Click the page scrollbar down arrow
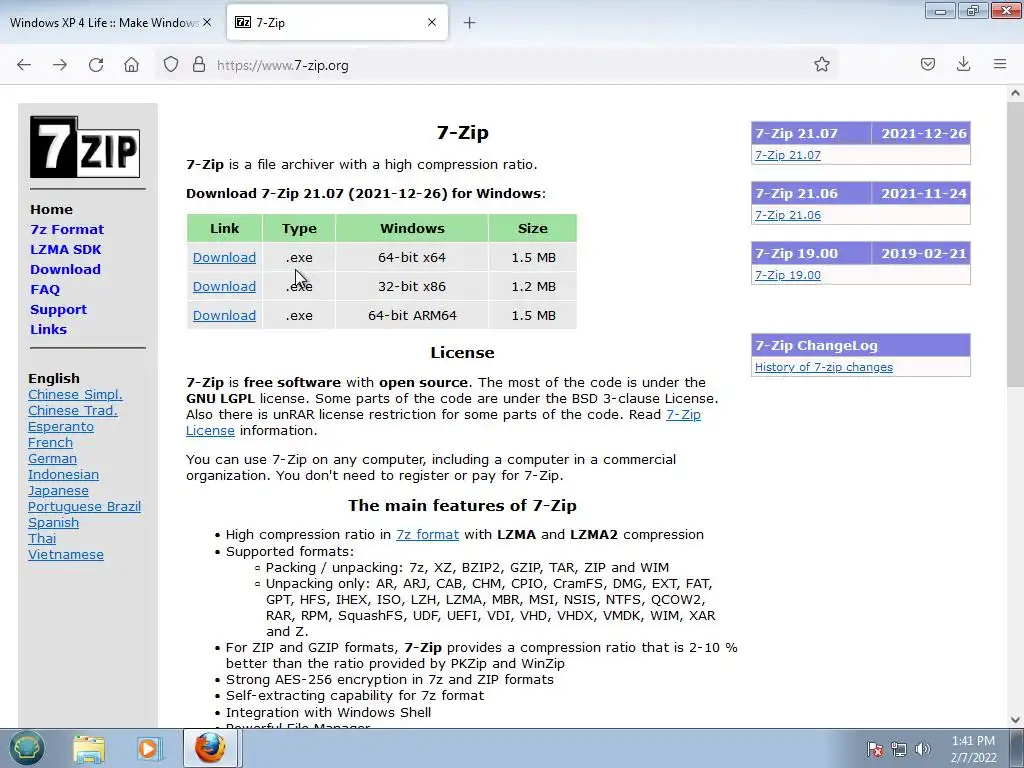This screenshot has height=768, width=1024. 1015,720
